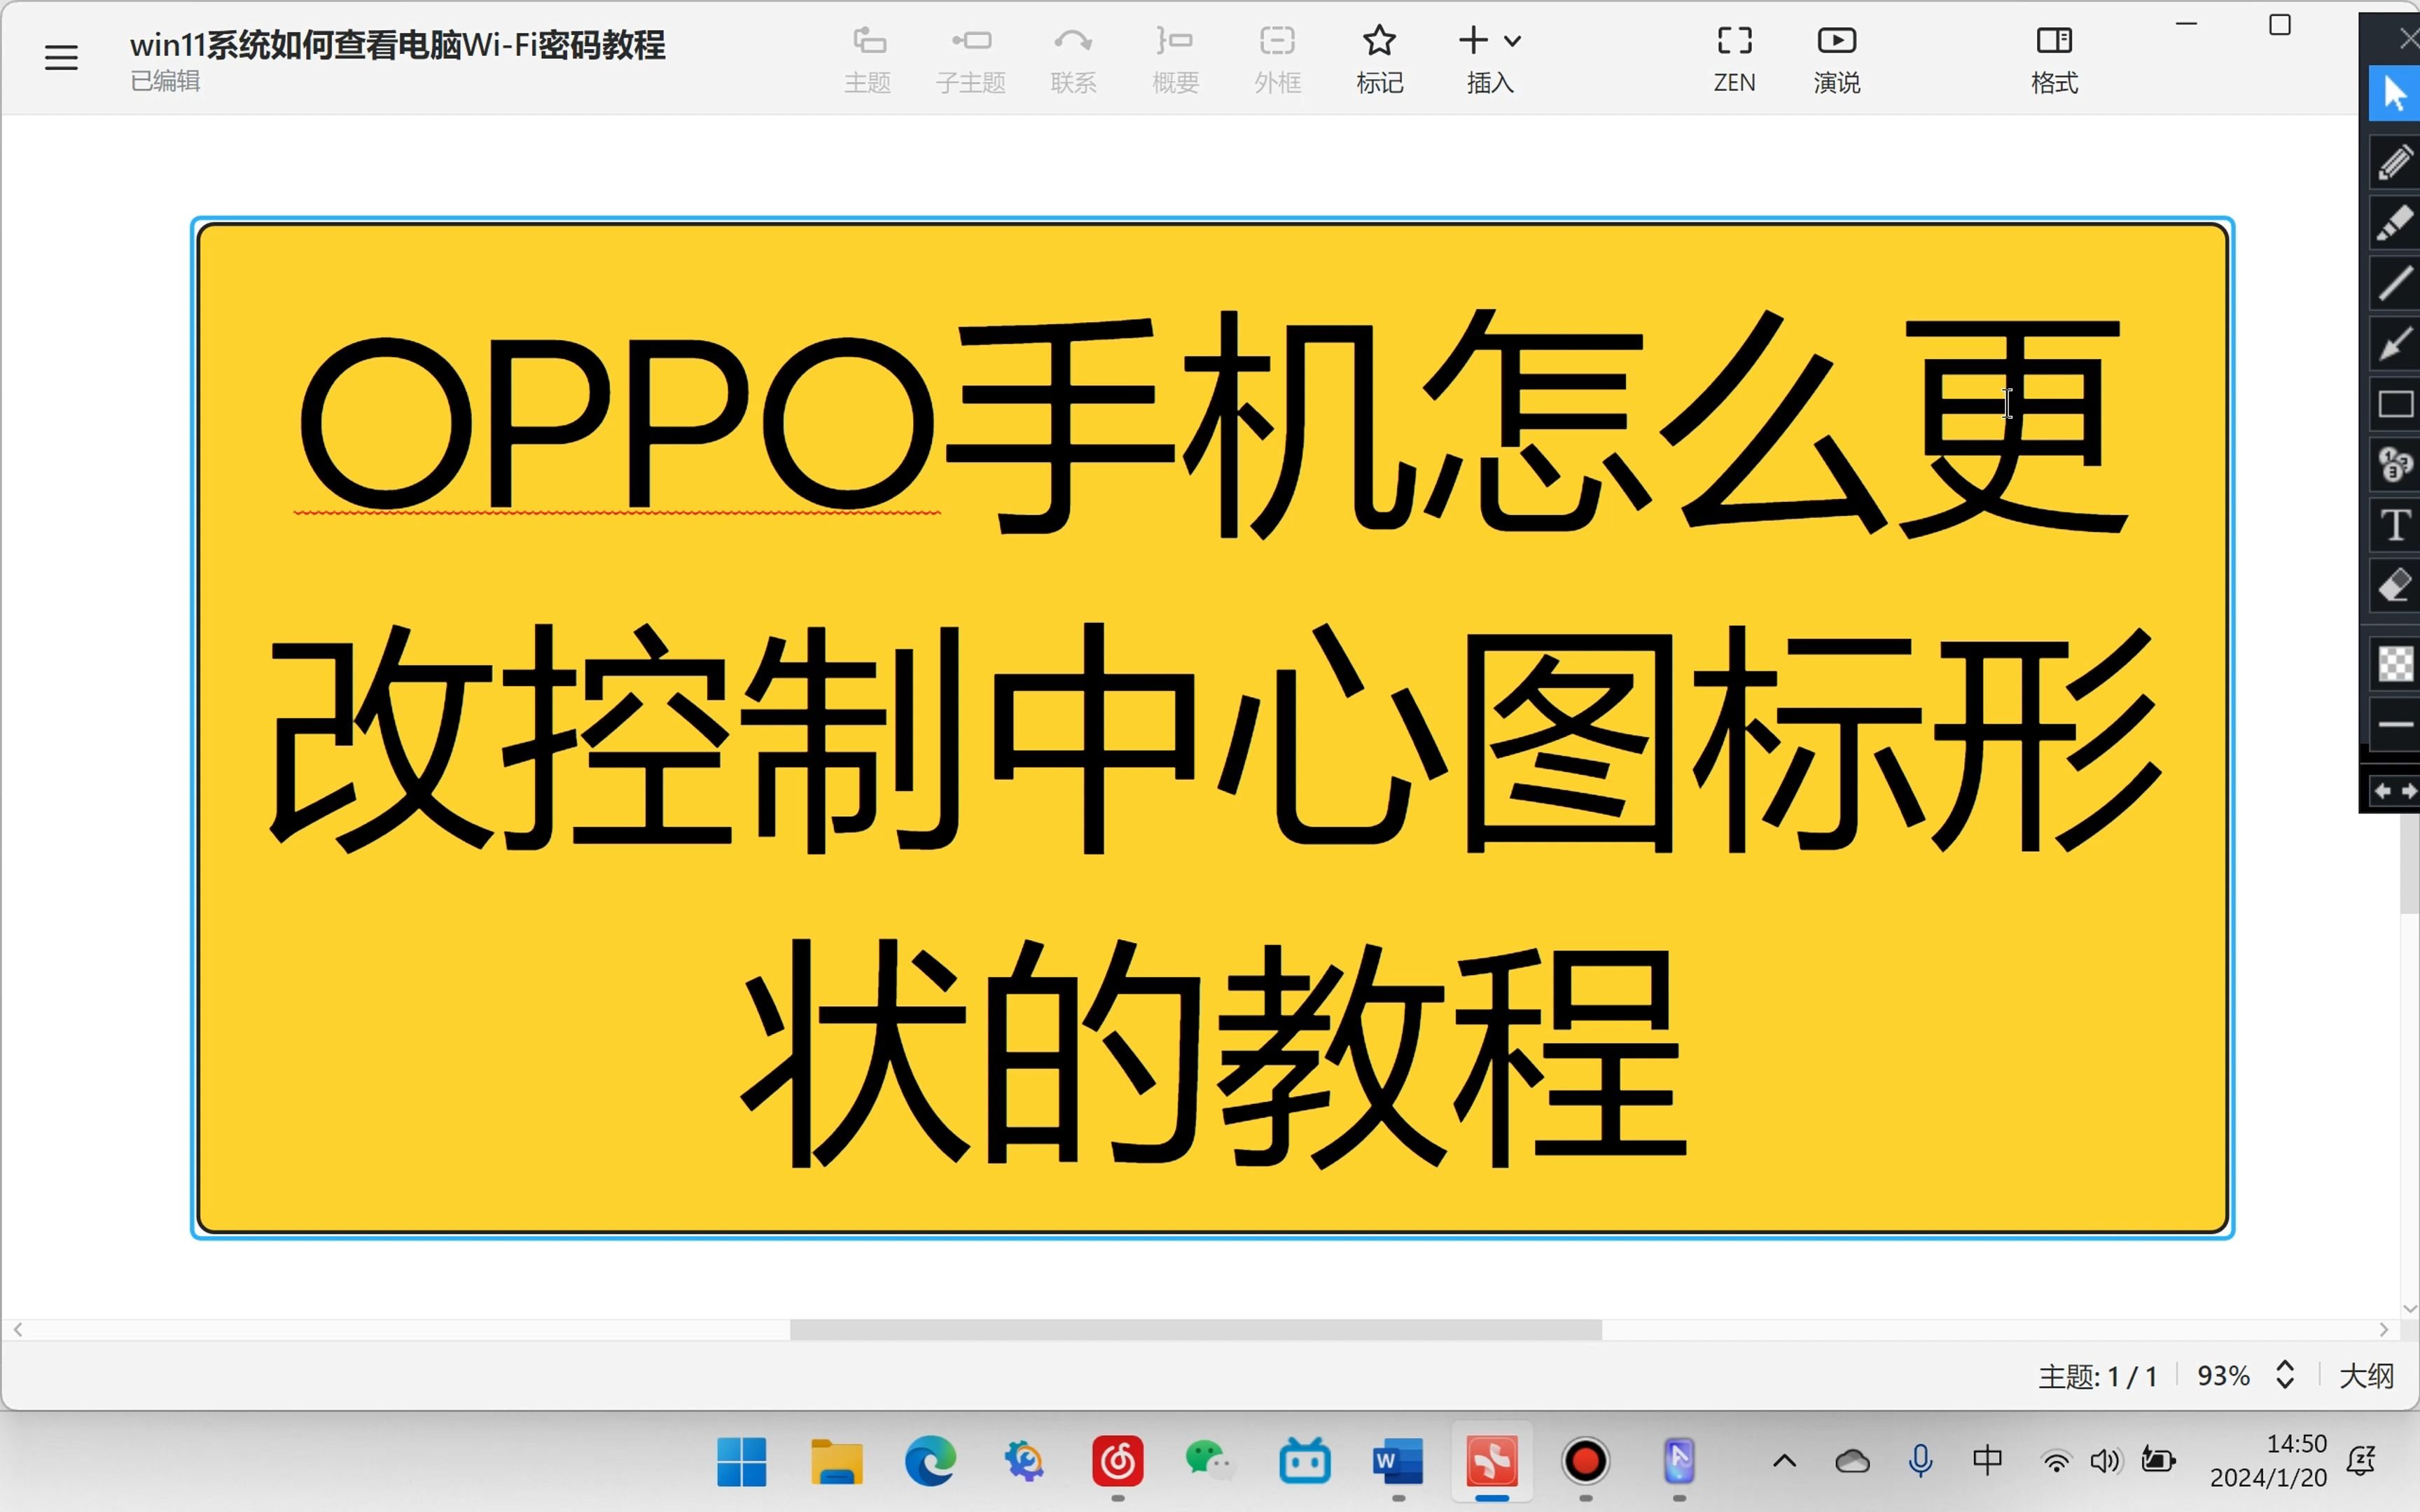Select the rectangle shape tool

tap(2395, 404)
